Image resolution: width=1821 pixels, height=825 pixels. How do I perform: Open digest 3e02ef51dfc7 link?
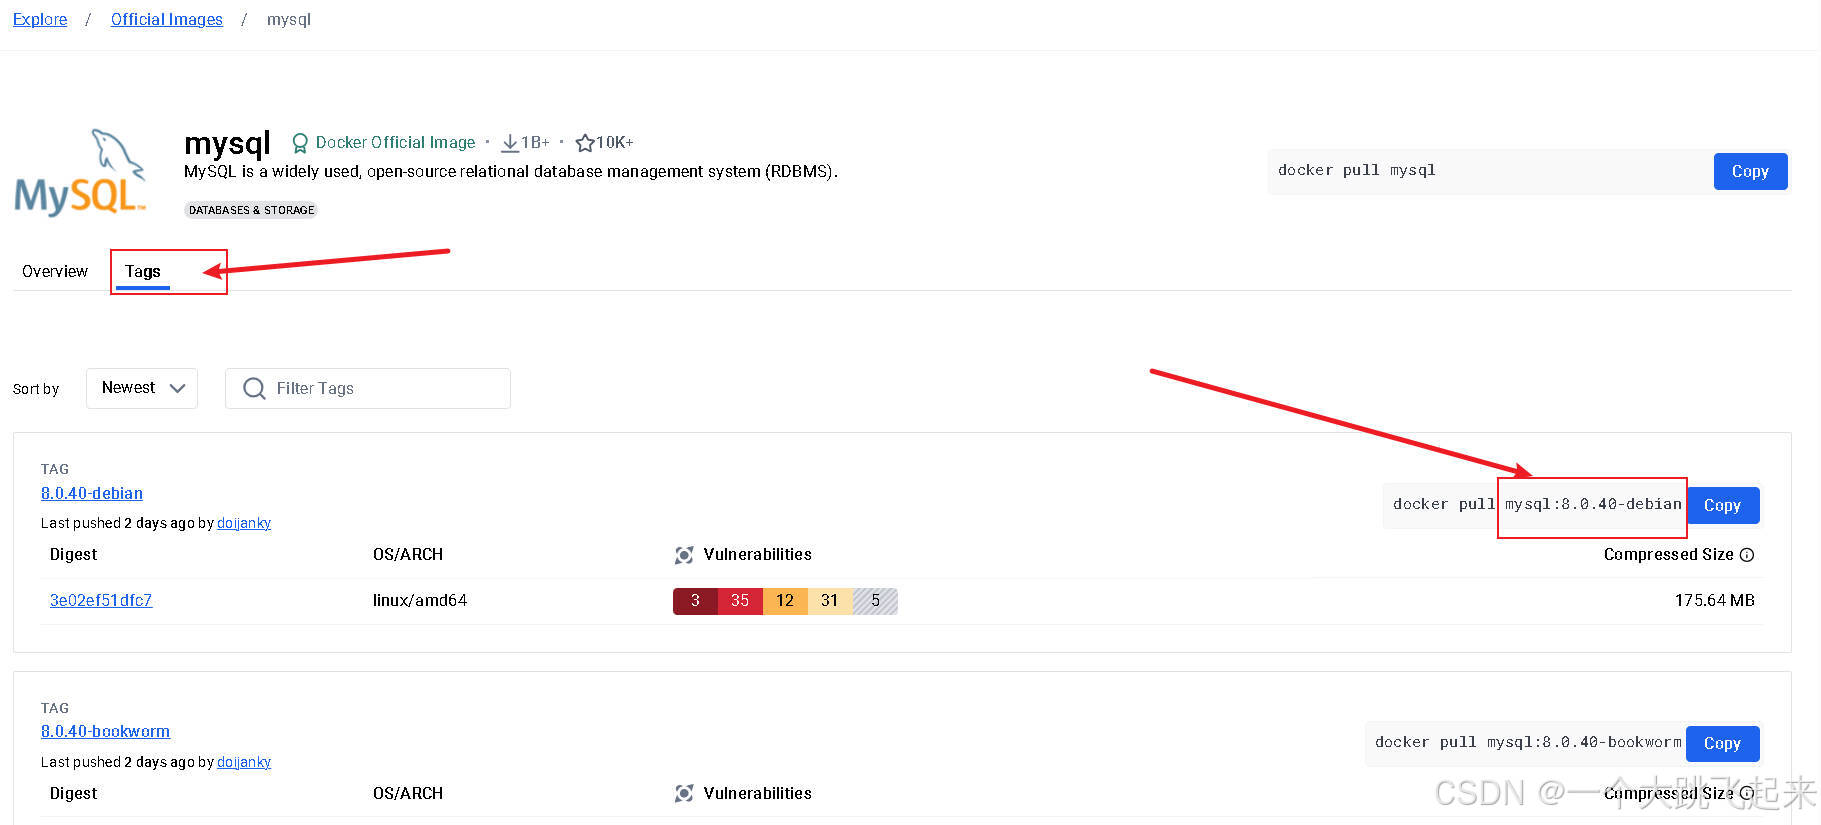click(101, 600)
